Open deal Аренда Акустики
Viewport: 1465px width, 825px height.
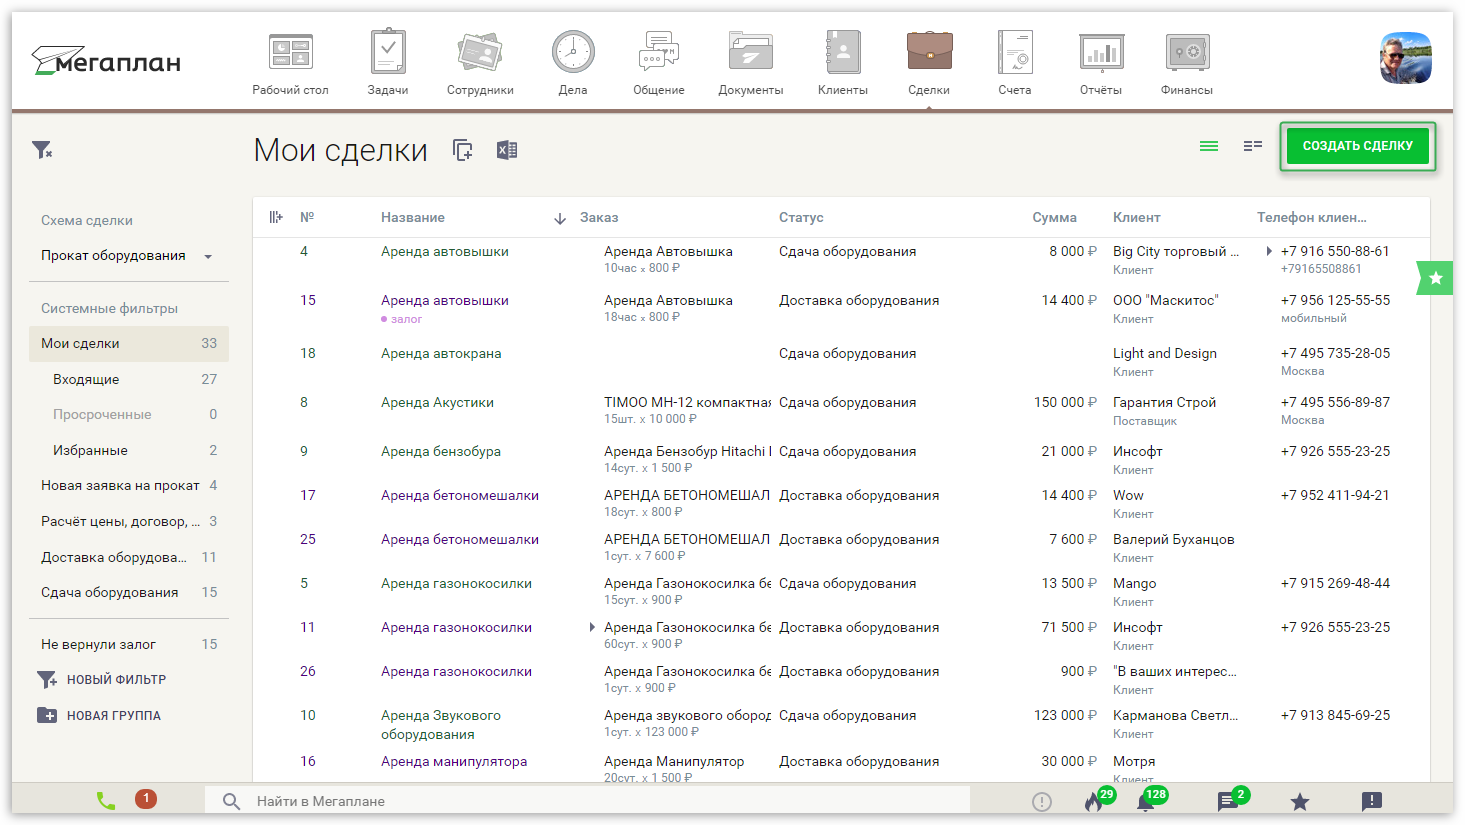pos(437,402)
